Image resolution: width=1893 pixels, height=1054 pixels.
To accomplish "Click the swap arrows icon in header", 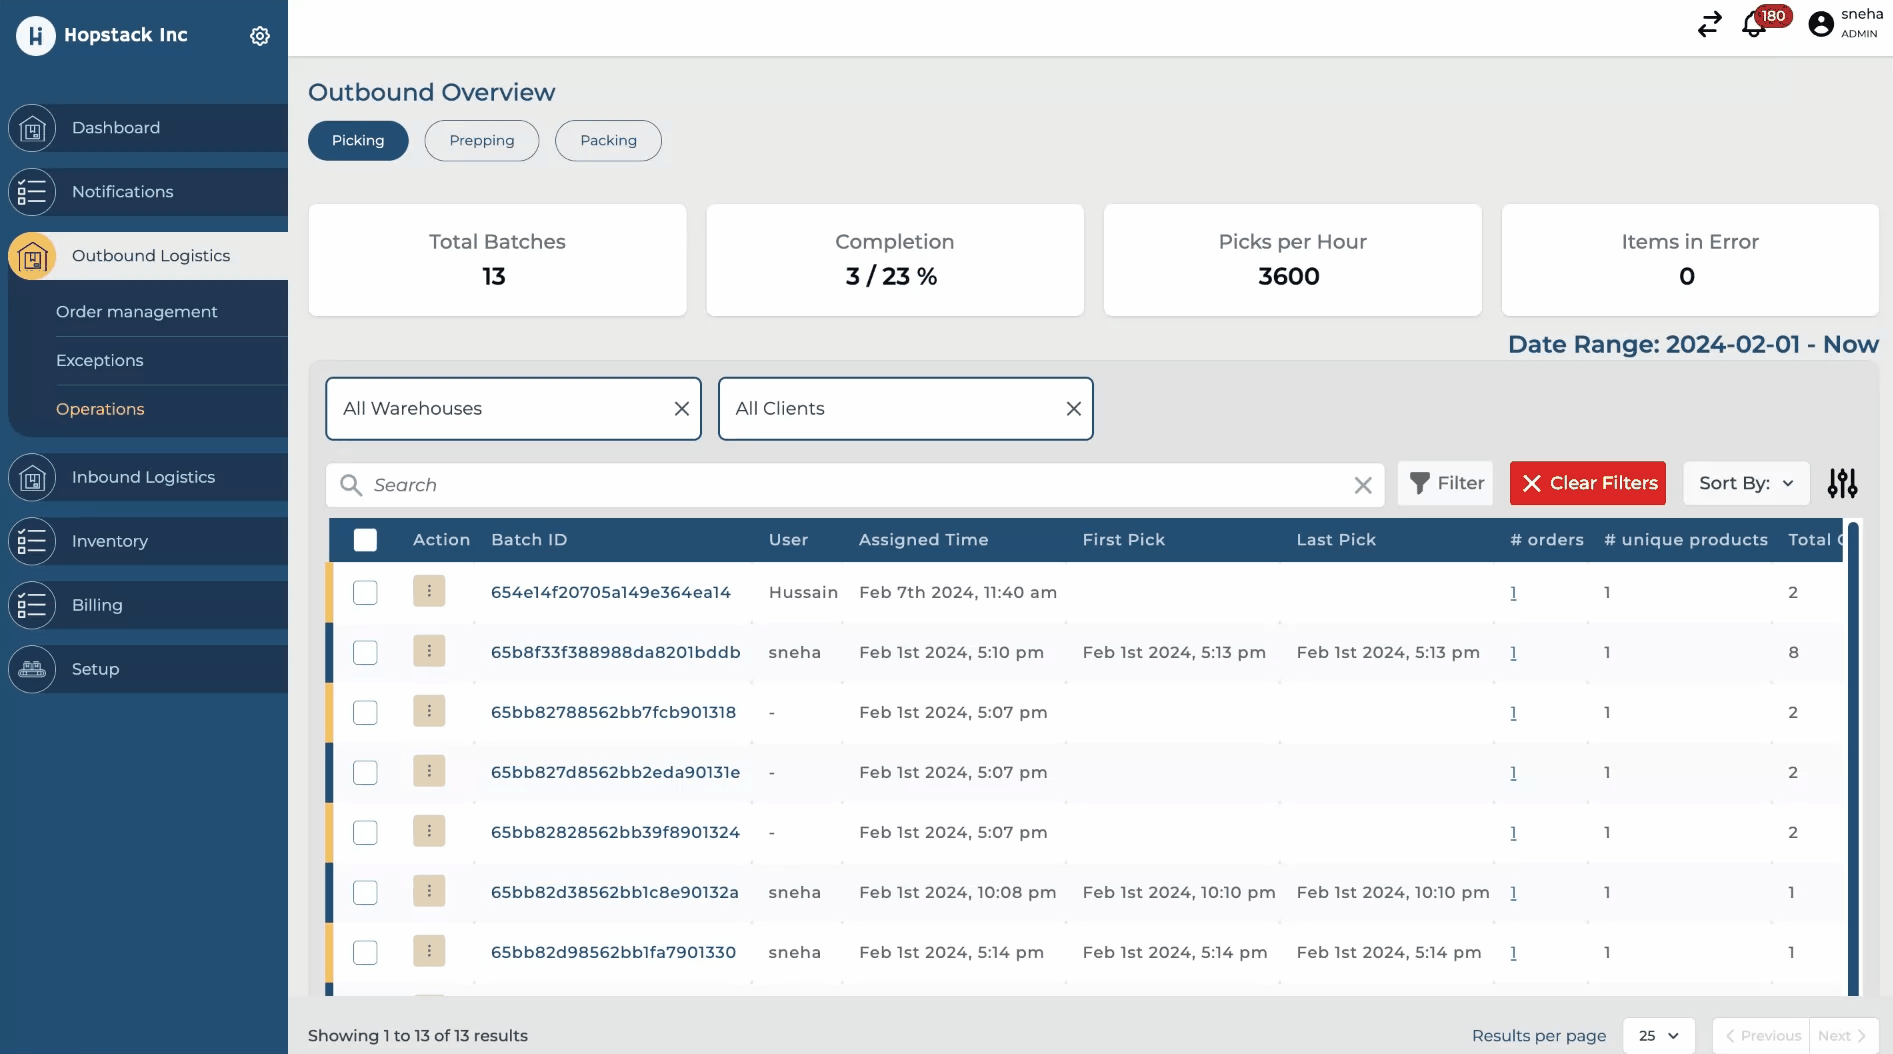I will click(1709, 25).
